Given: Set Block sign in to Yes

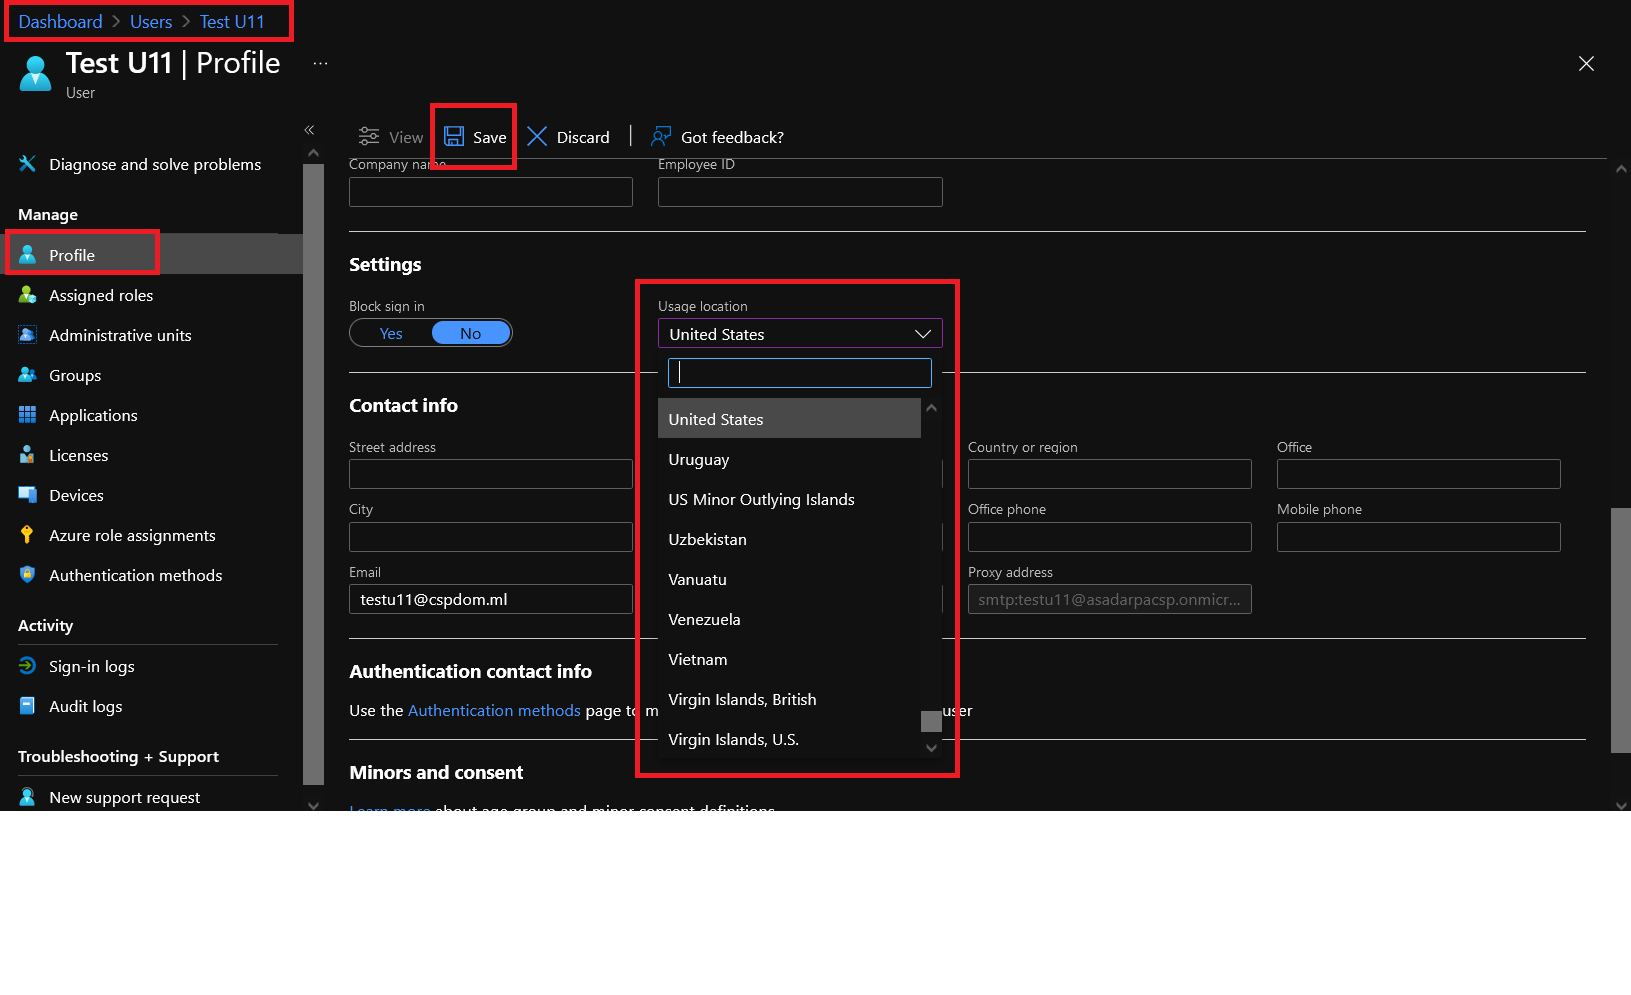Looking at the screenshot, I should pos(391,334).
